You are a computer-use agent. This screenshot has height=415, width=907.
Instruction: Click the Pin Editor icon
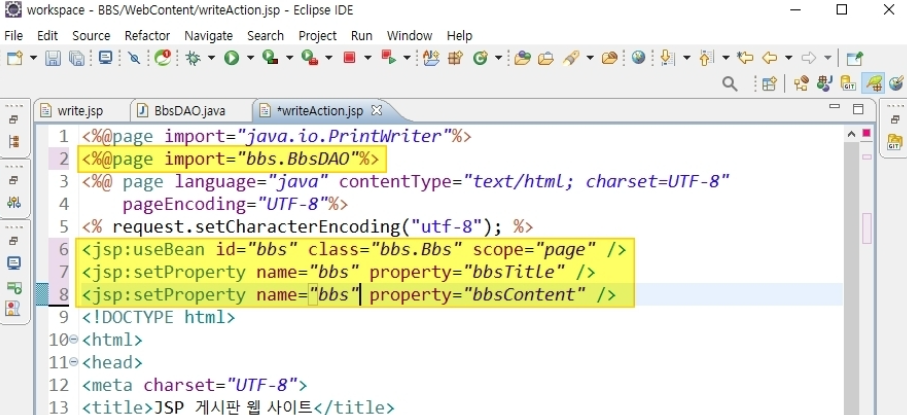pyautogui.click(x=854, y=58)
